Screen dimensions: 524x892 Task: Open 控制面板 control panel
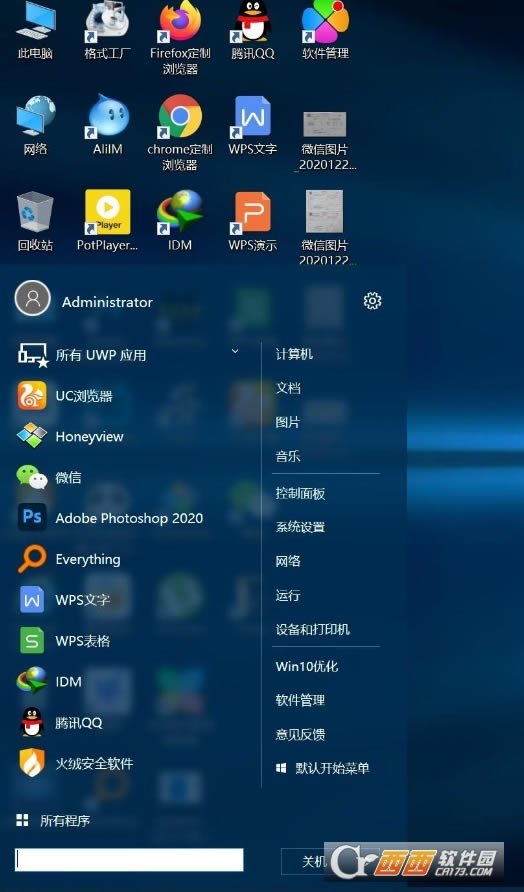pos(300,493)
